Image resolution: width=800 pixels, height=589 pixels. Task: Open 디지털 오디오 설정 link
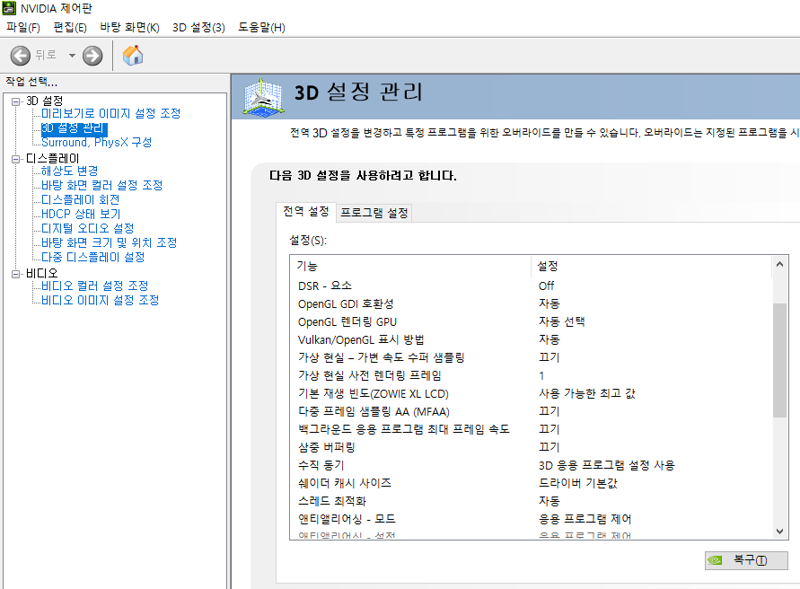tap(87, 228)
